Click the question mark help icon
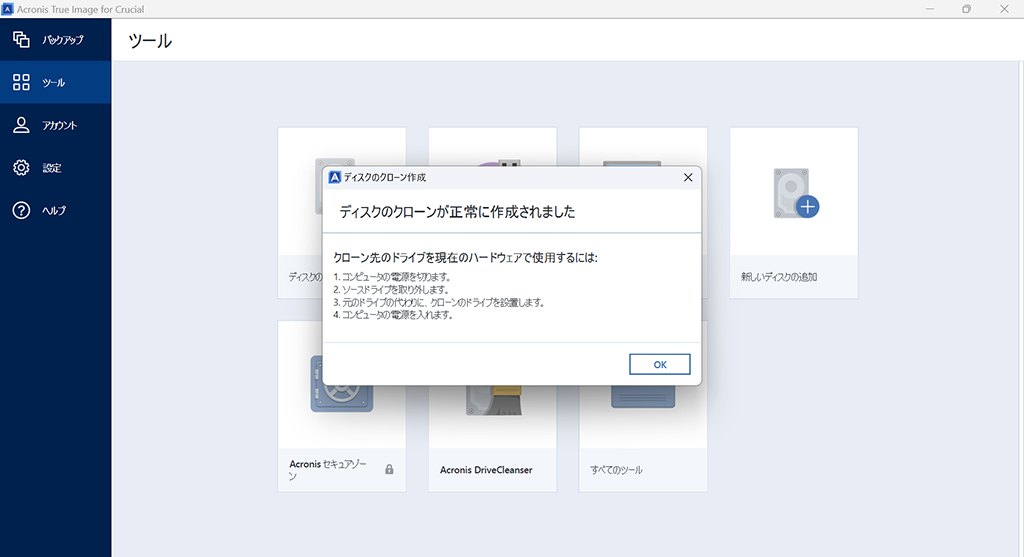 [21, 210]
